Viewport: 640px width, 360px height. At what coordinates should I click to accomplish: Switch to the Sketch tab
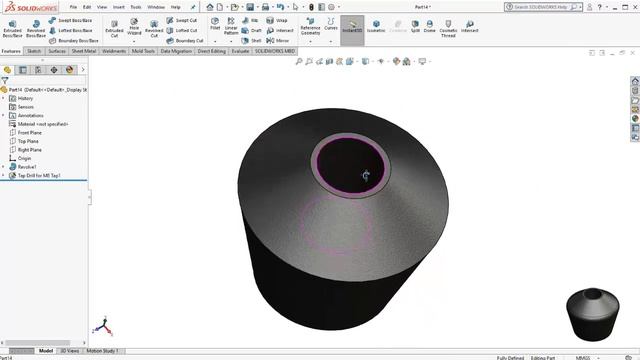tap(34, 51)
